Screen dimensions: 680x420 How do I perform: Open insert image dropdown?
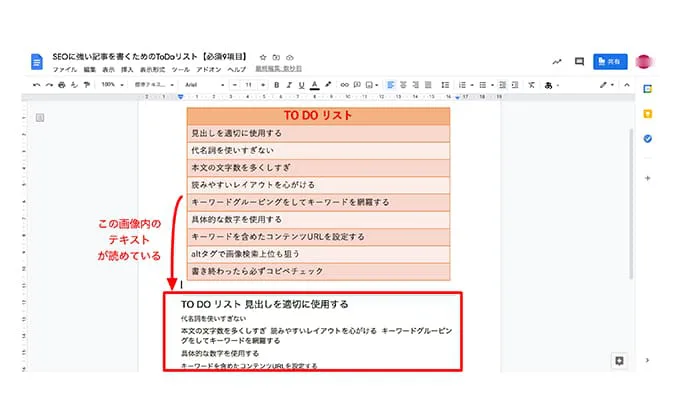click(x=372, y=85)
